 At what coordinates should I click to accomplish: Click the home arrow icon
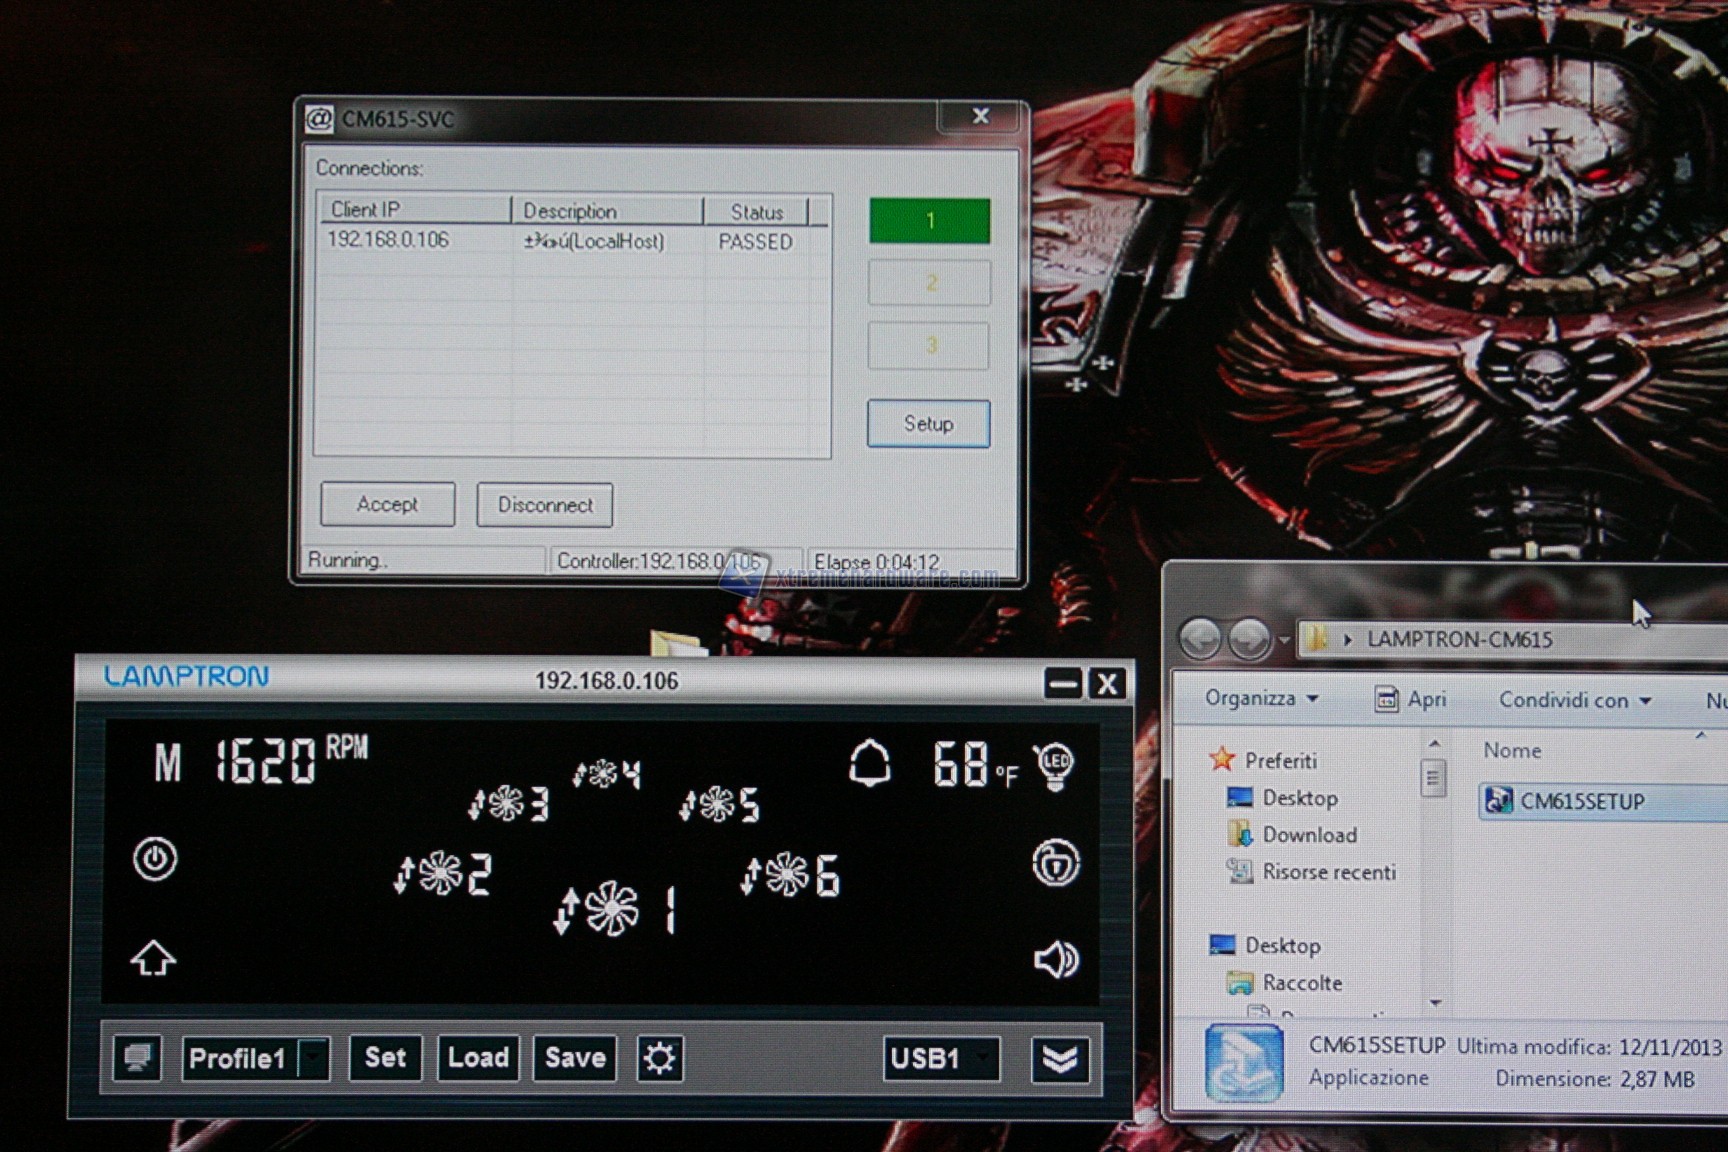pos(153,958)
